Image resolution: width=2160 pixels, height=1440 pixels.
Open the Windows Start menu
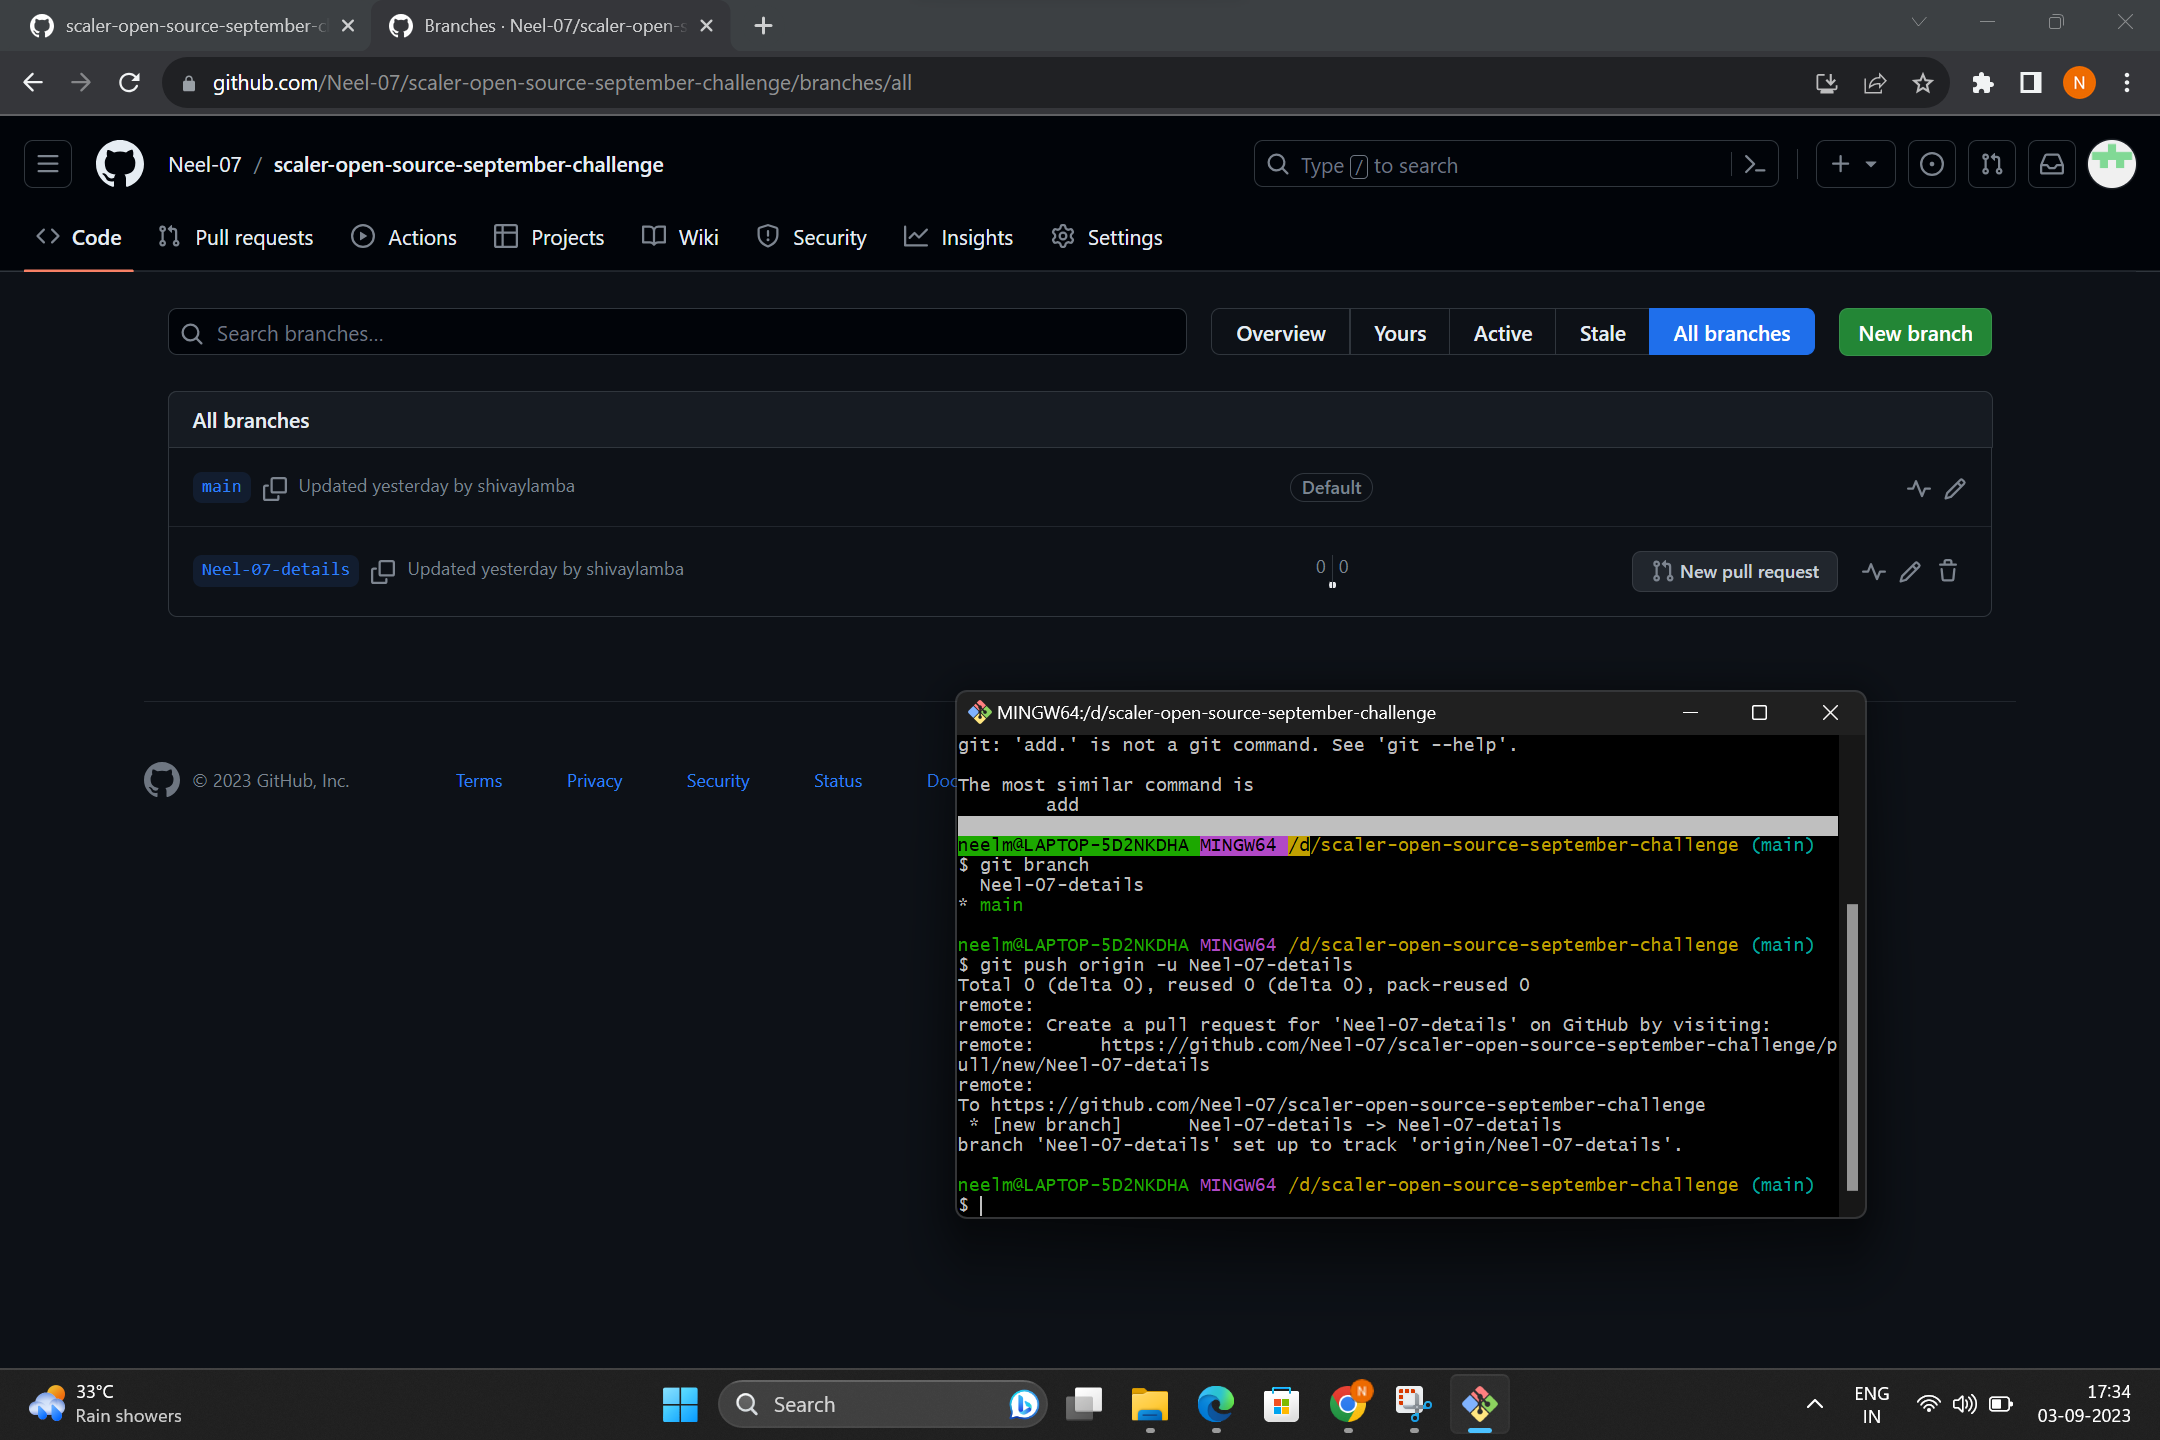[680, 1404]
